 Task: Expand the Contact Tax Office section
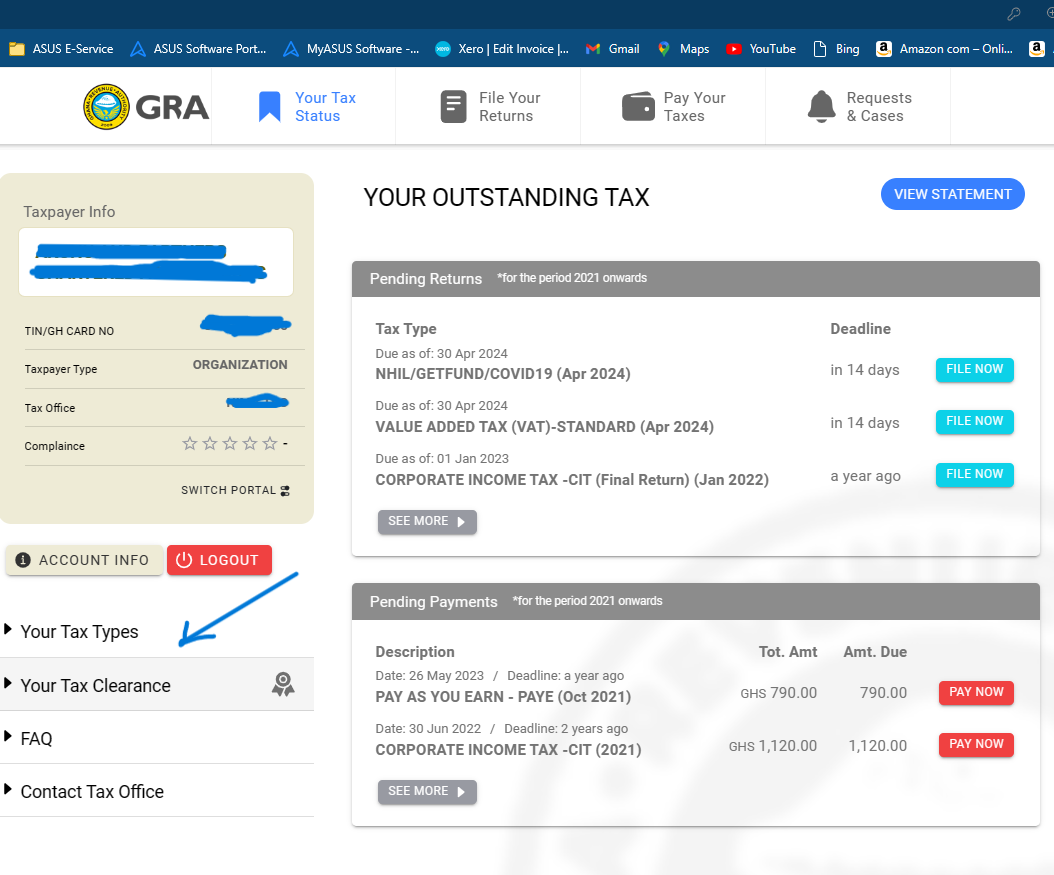91,791
